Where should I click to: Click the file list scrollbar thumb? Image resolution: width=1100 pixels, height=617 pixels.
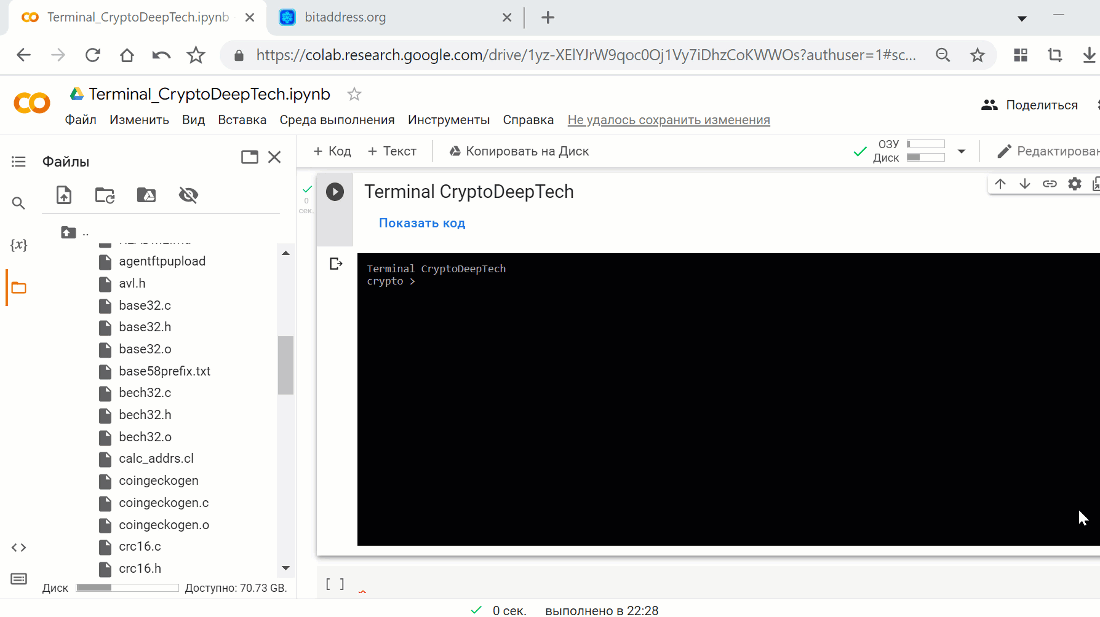(x=286, y=365)
